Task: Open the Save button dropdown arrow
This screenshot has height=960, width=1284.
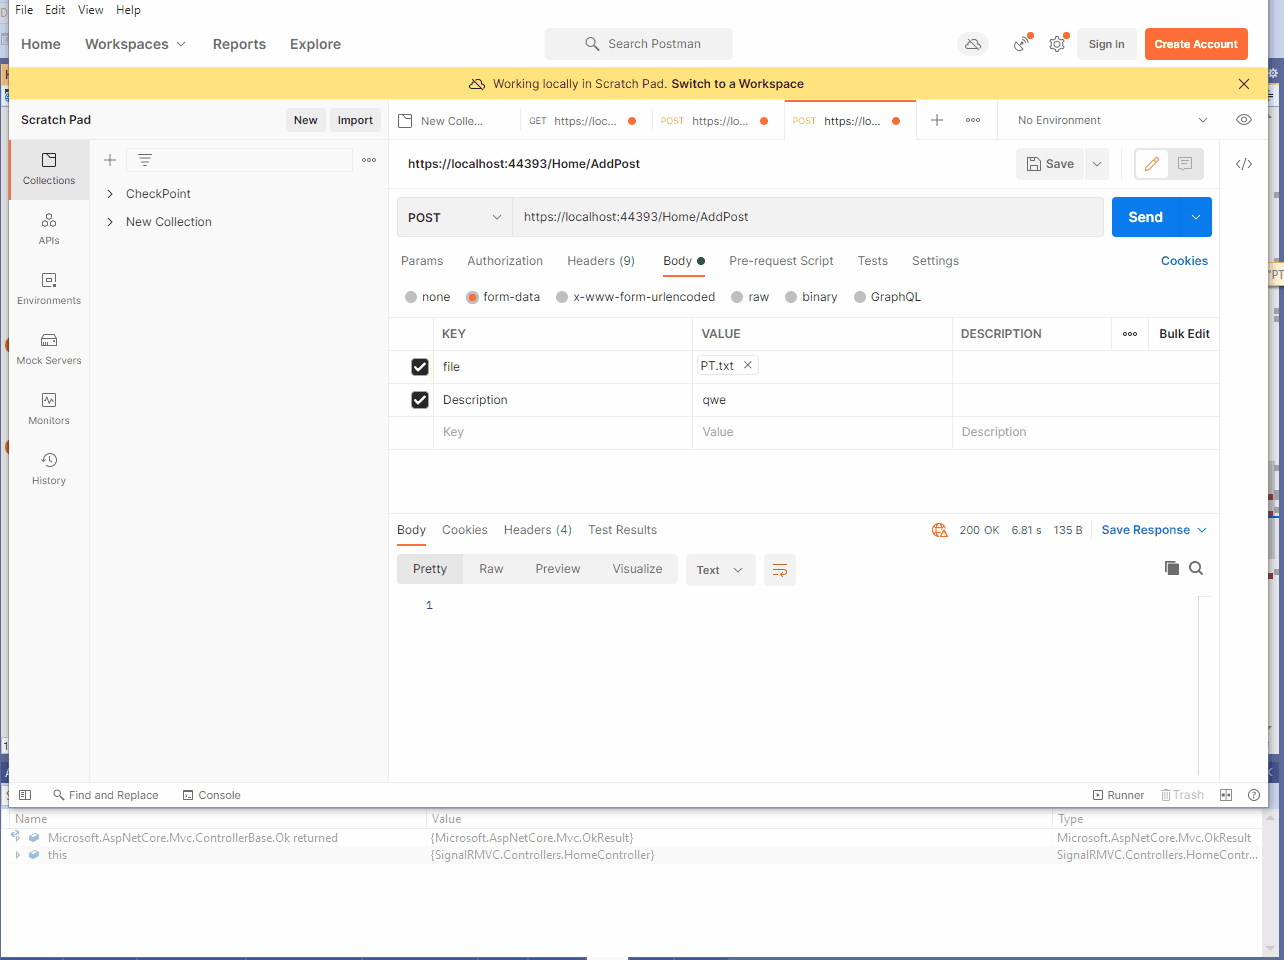Action: pyautogui.click(x=1097, y=164)
